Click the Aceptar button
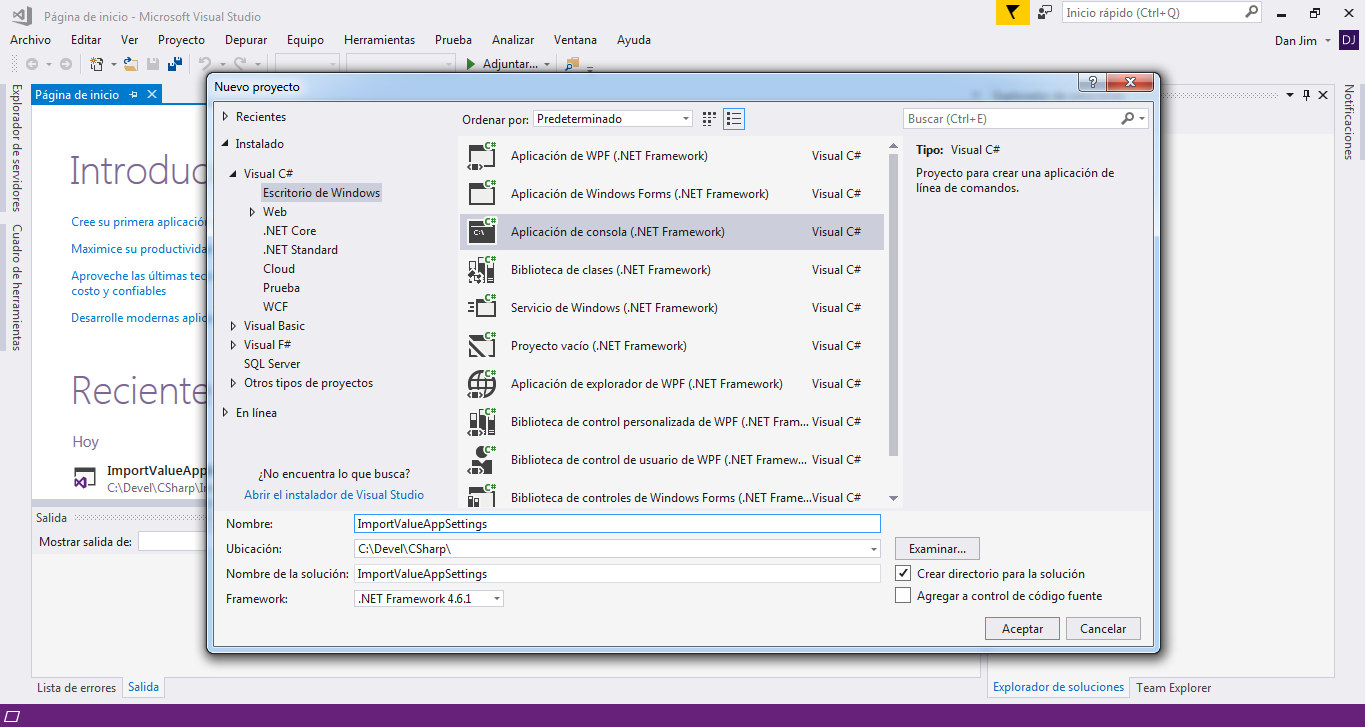 click(x=1022, y=629)
